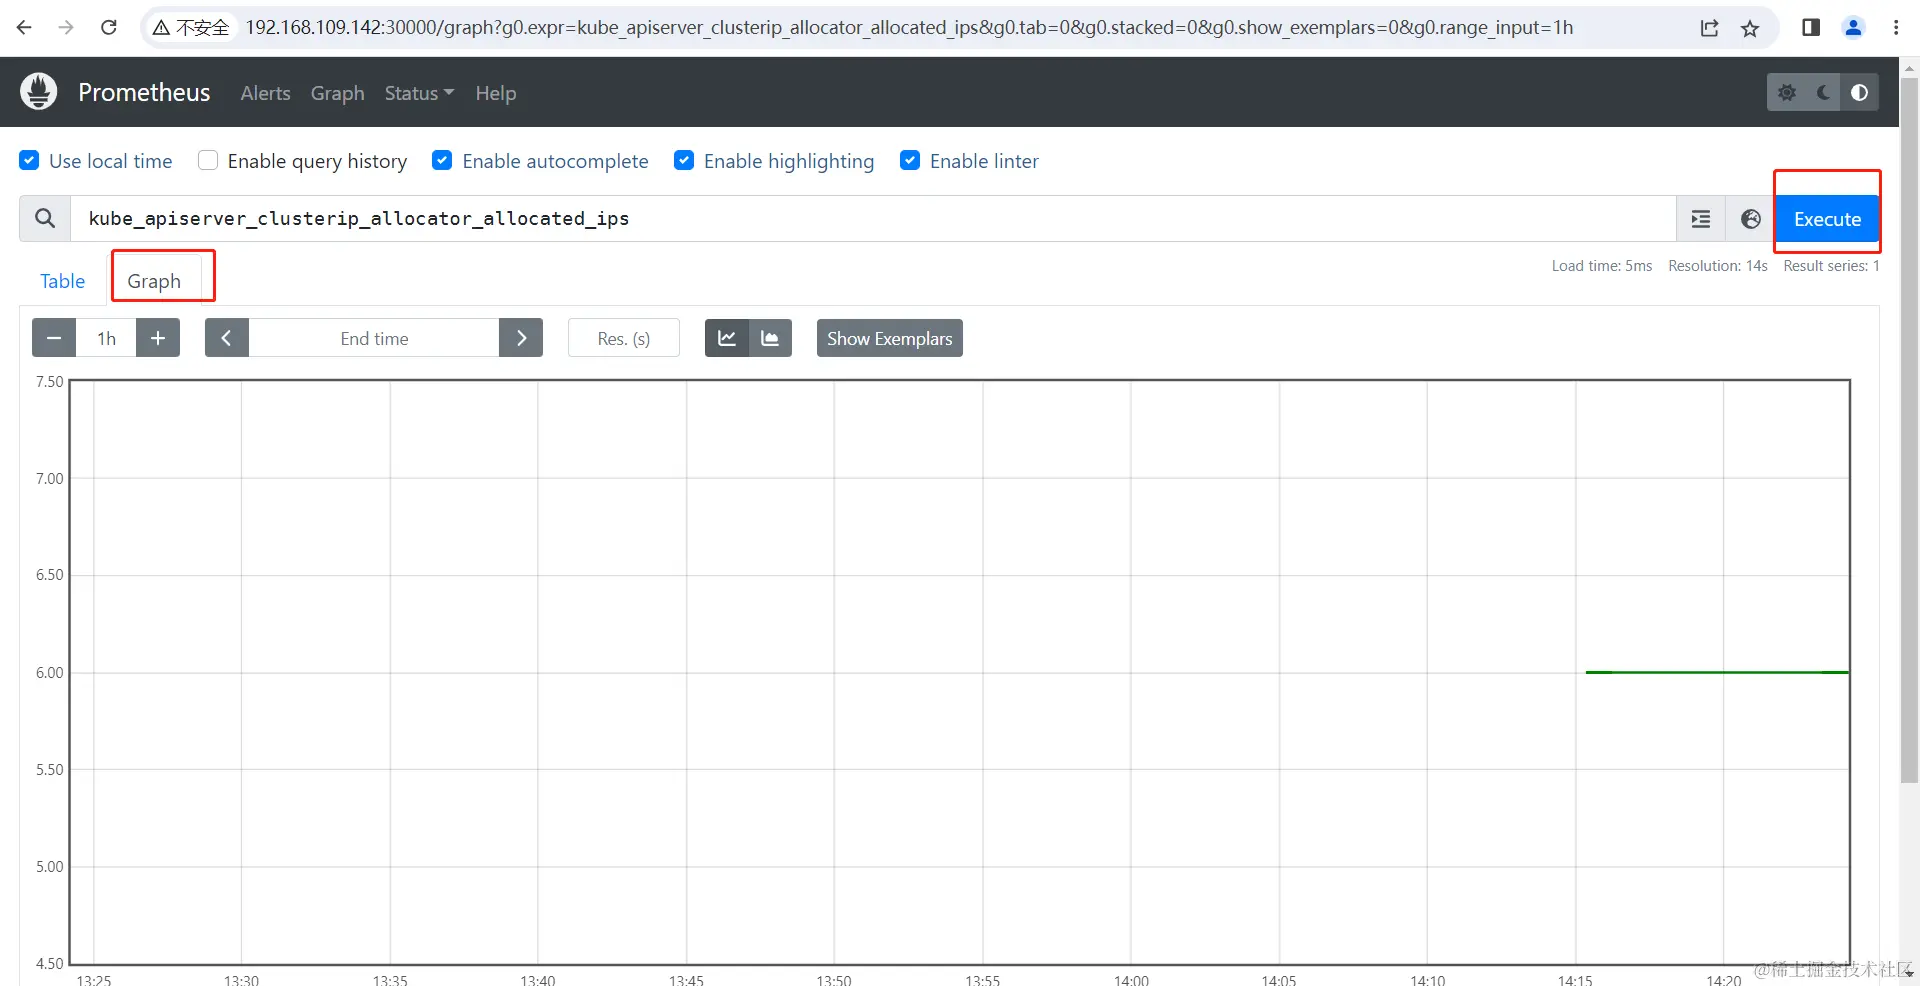
Task: Open the Help page link
Action: (x=495, y=93)
